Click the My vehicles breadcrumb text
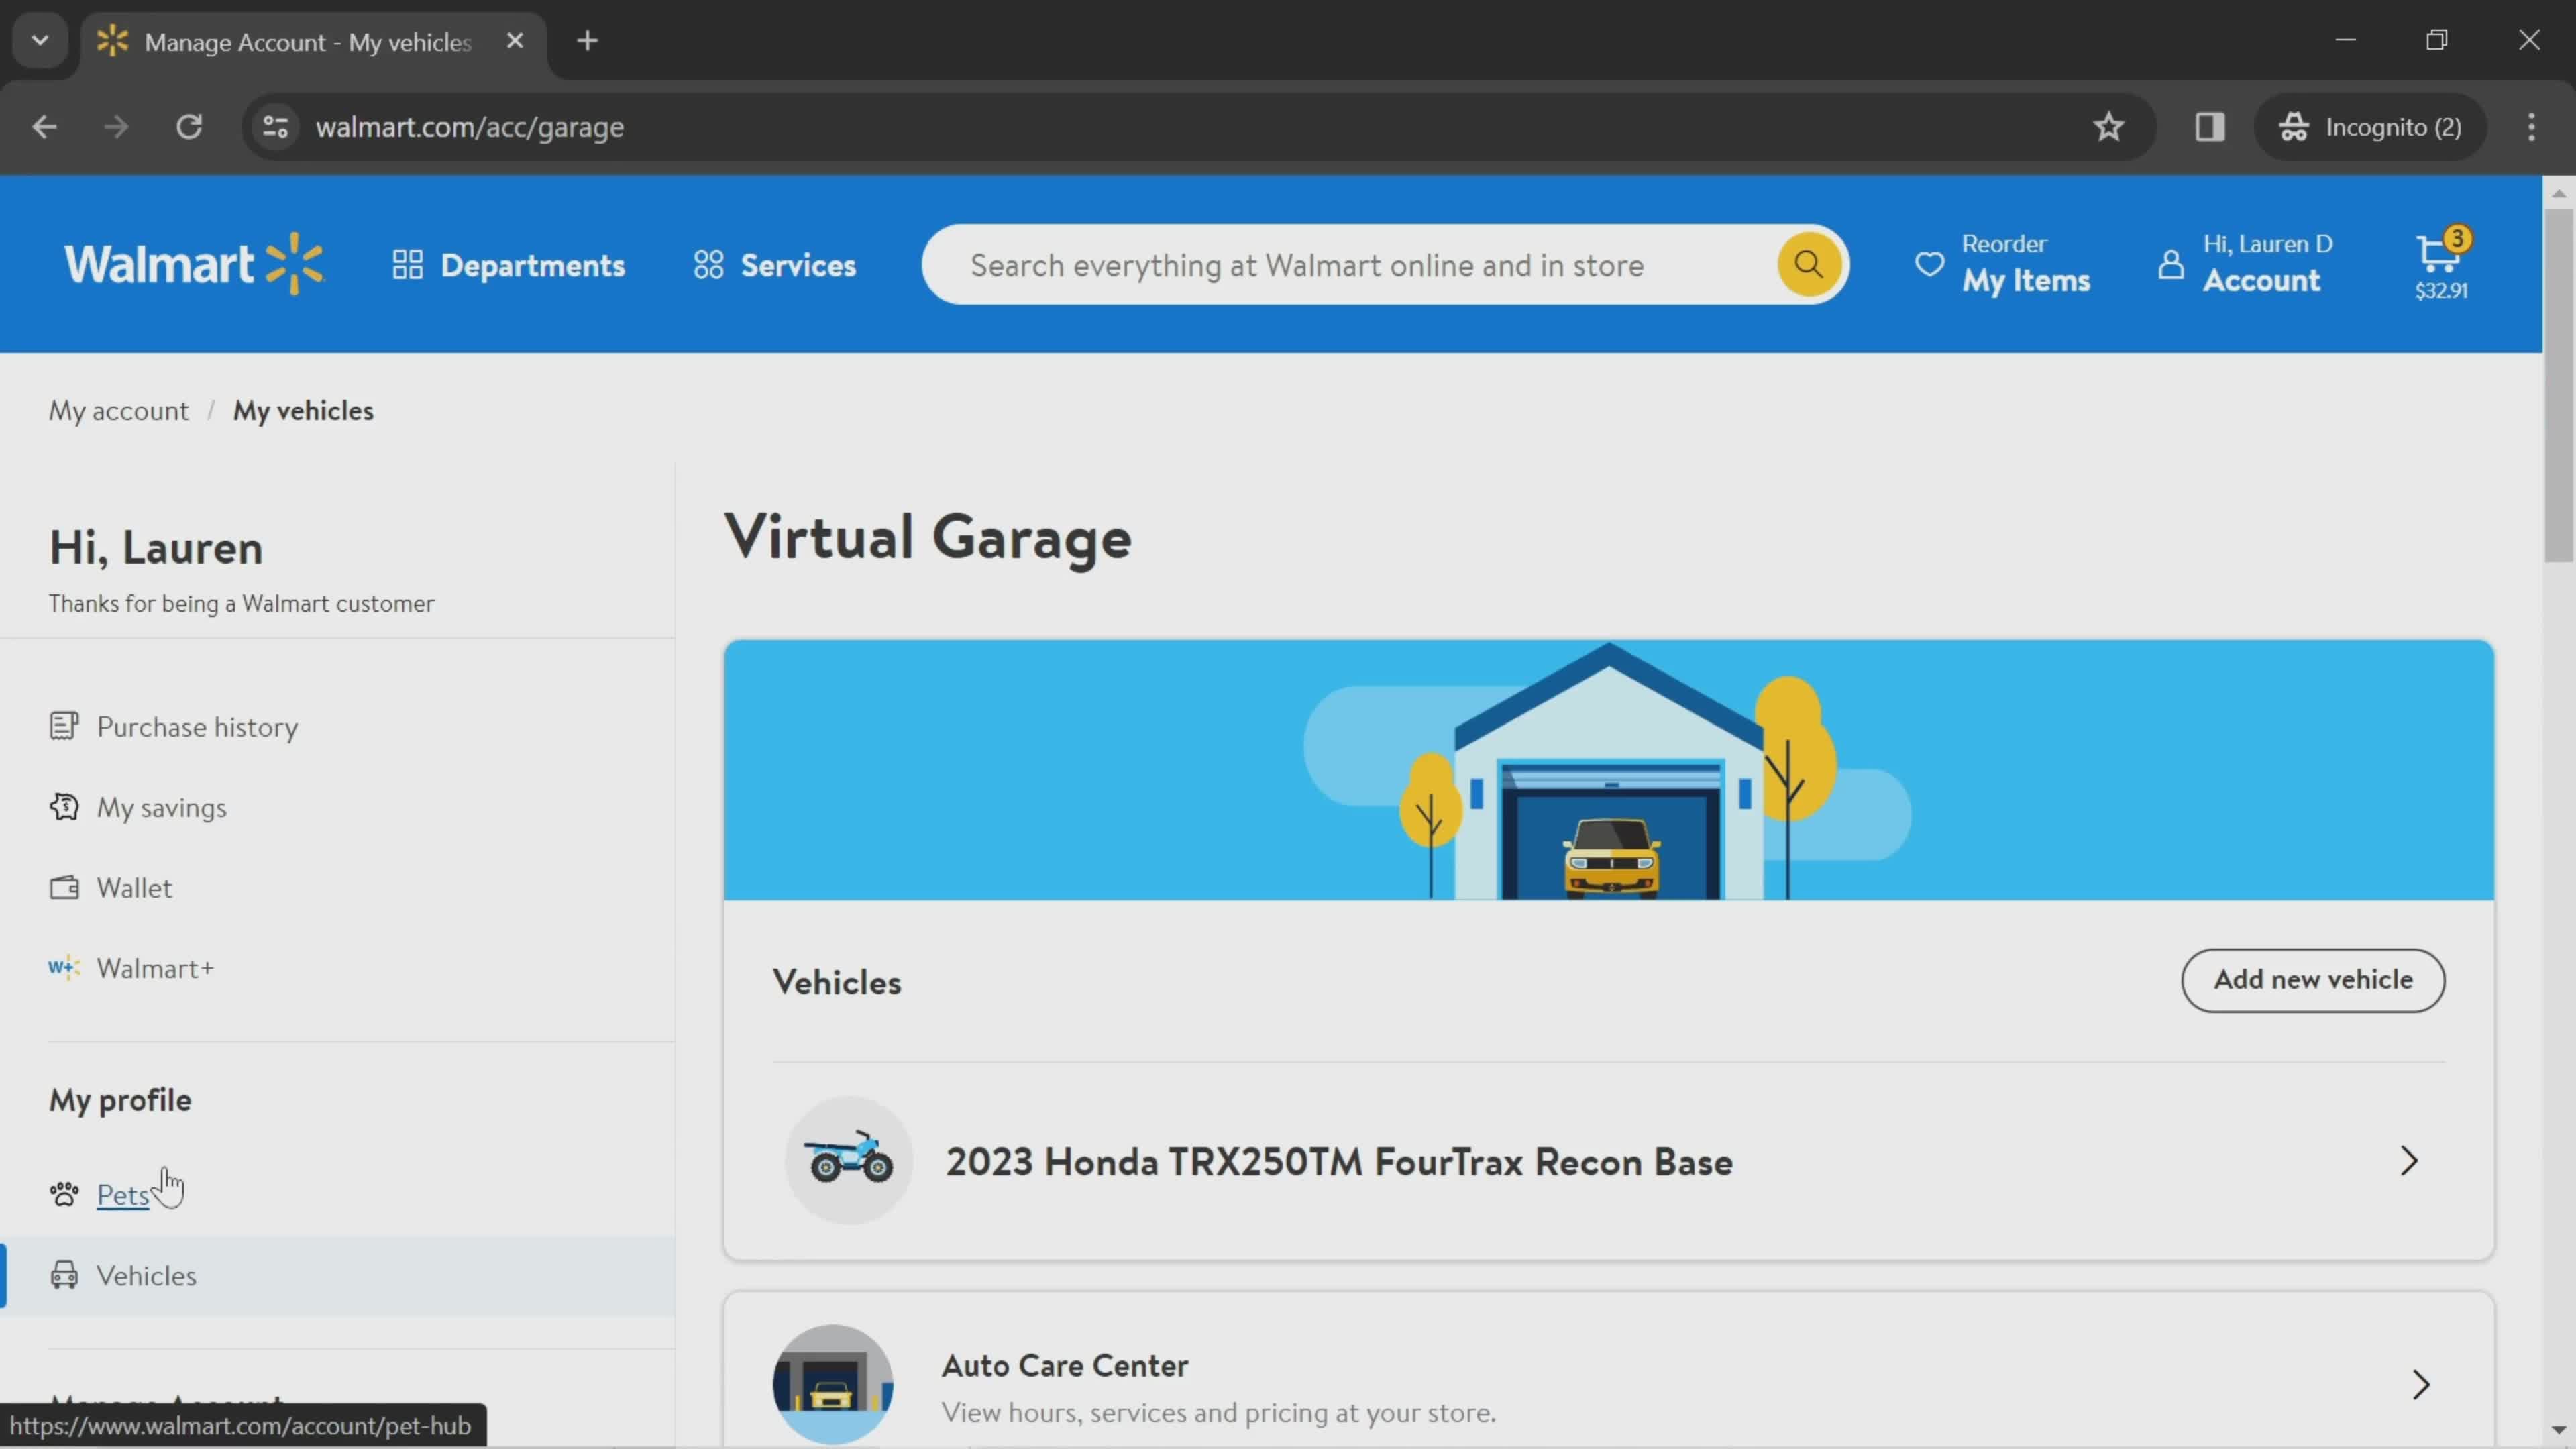The height and width of the screenshot is (1449, 2576). [x=303, y=411]
